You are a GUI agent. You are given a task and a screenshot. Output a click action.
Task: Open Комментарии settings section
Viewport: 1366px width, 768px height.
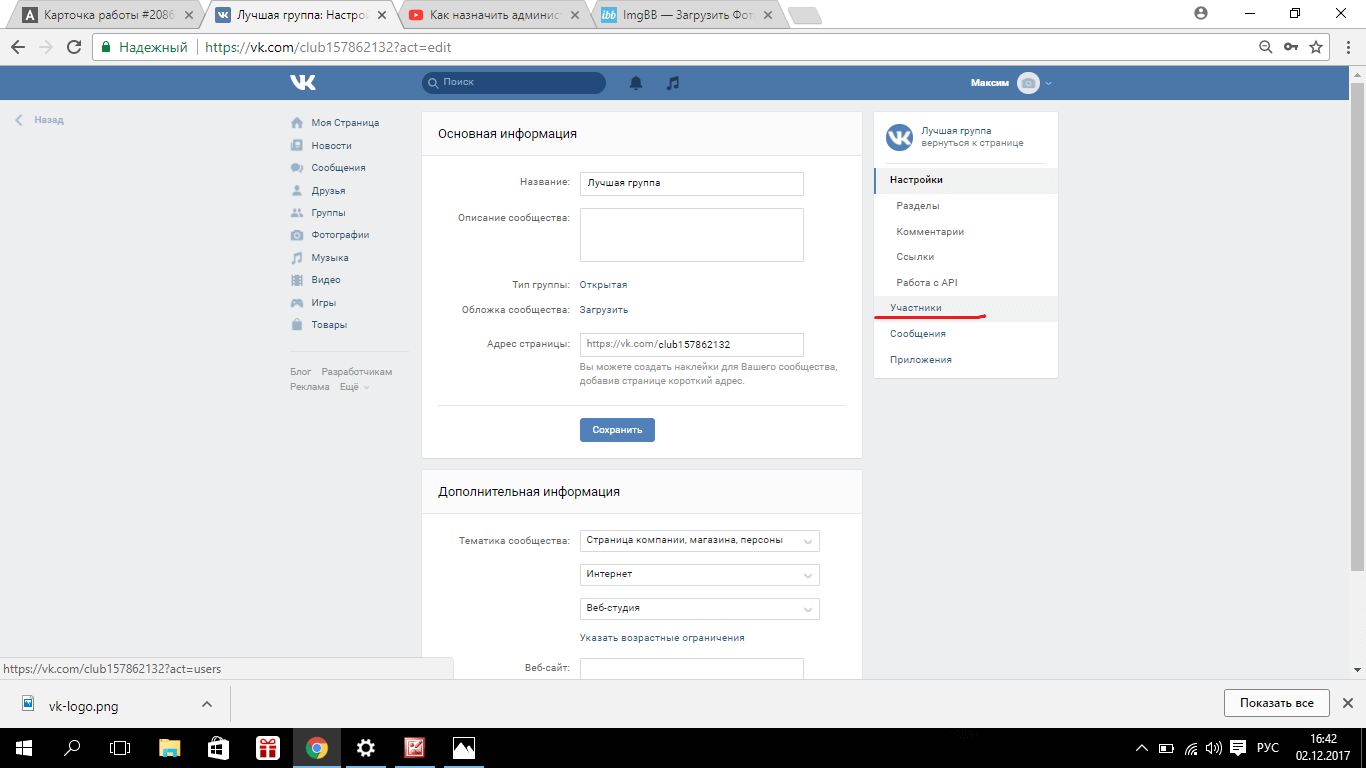click(x=965, y=231)
